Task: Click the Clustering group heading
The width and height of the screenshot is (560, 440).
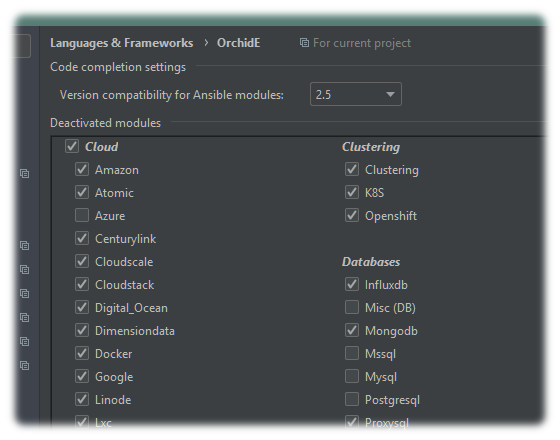Action: (x=371, y=147)
